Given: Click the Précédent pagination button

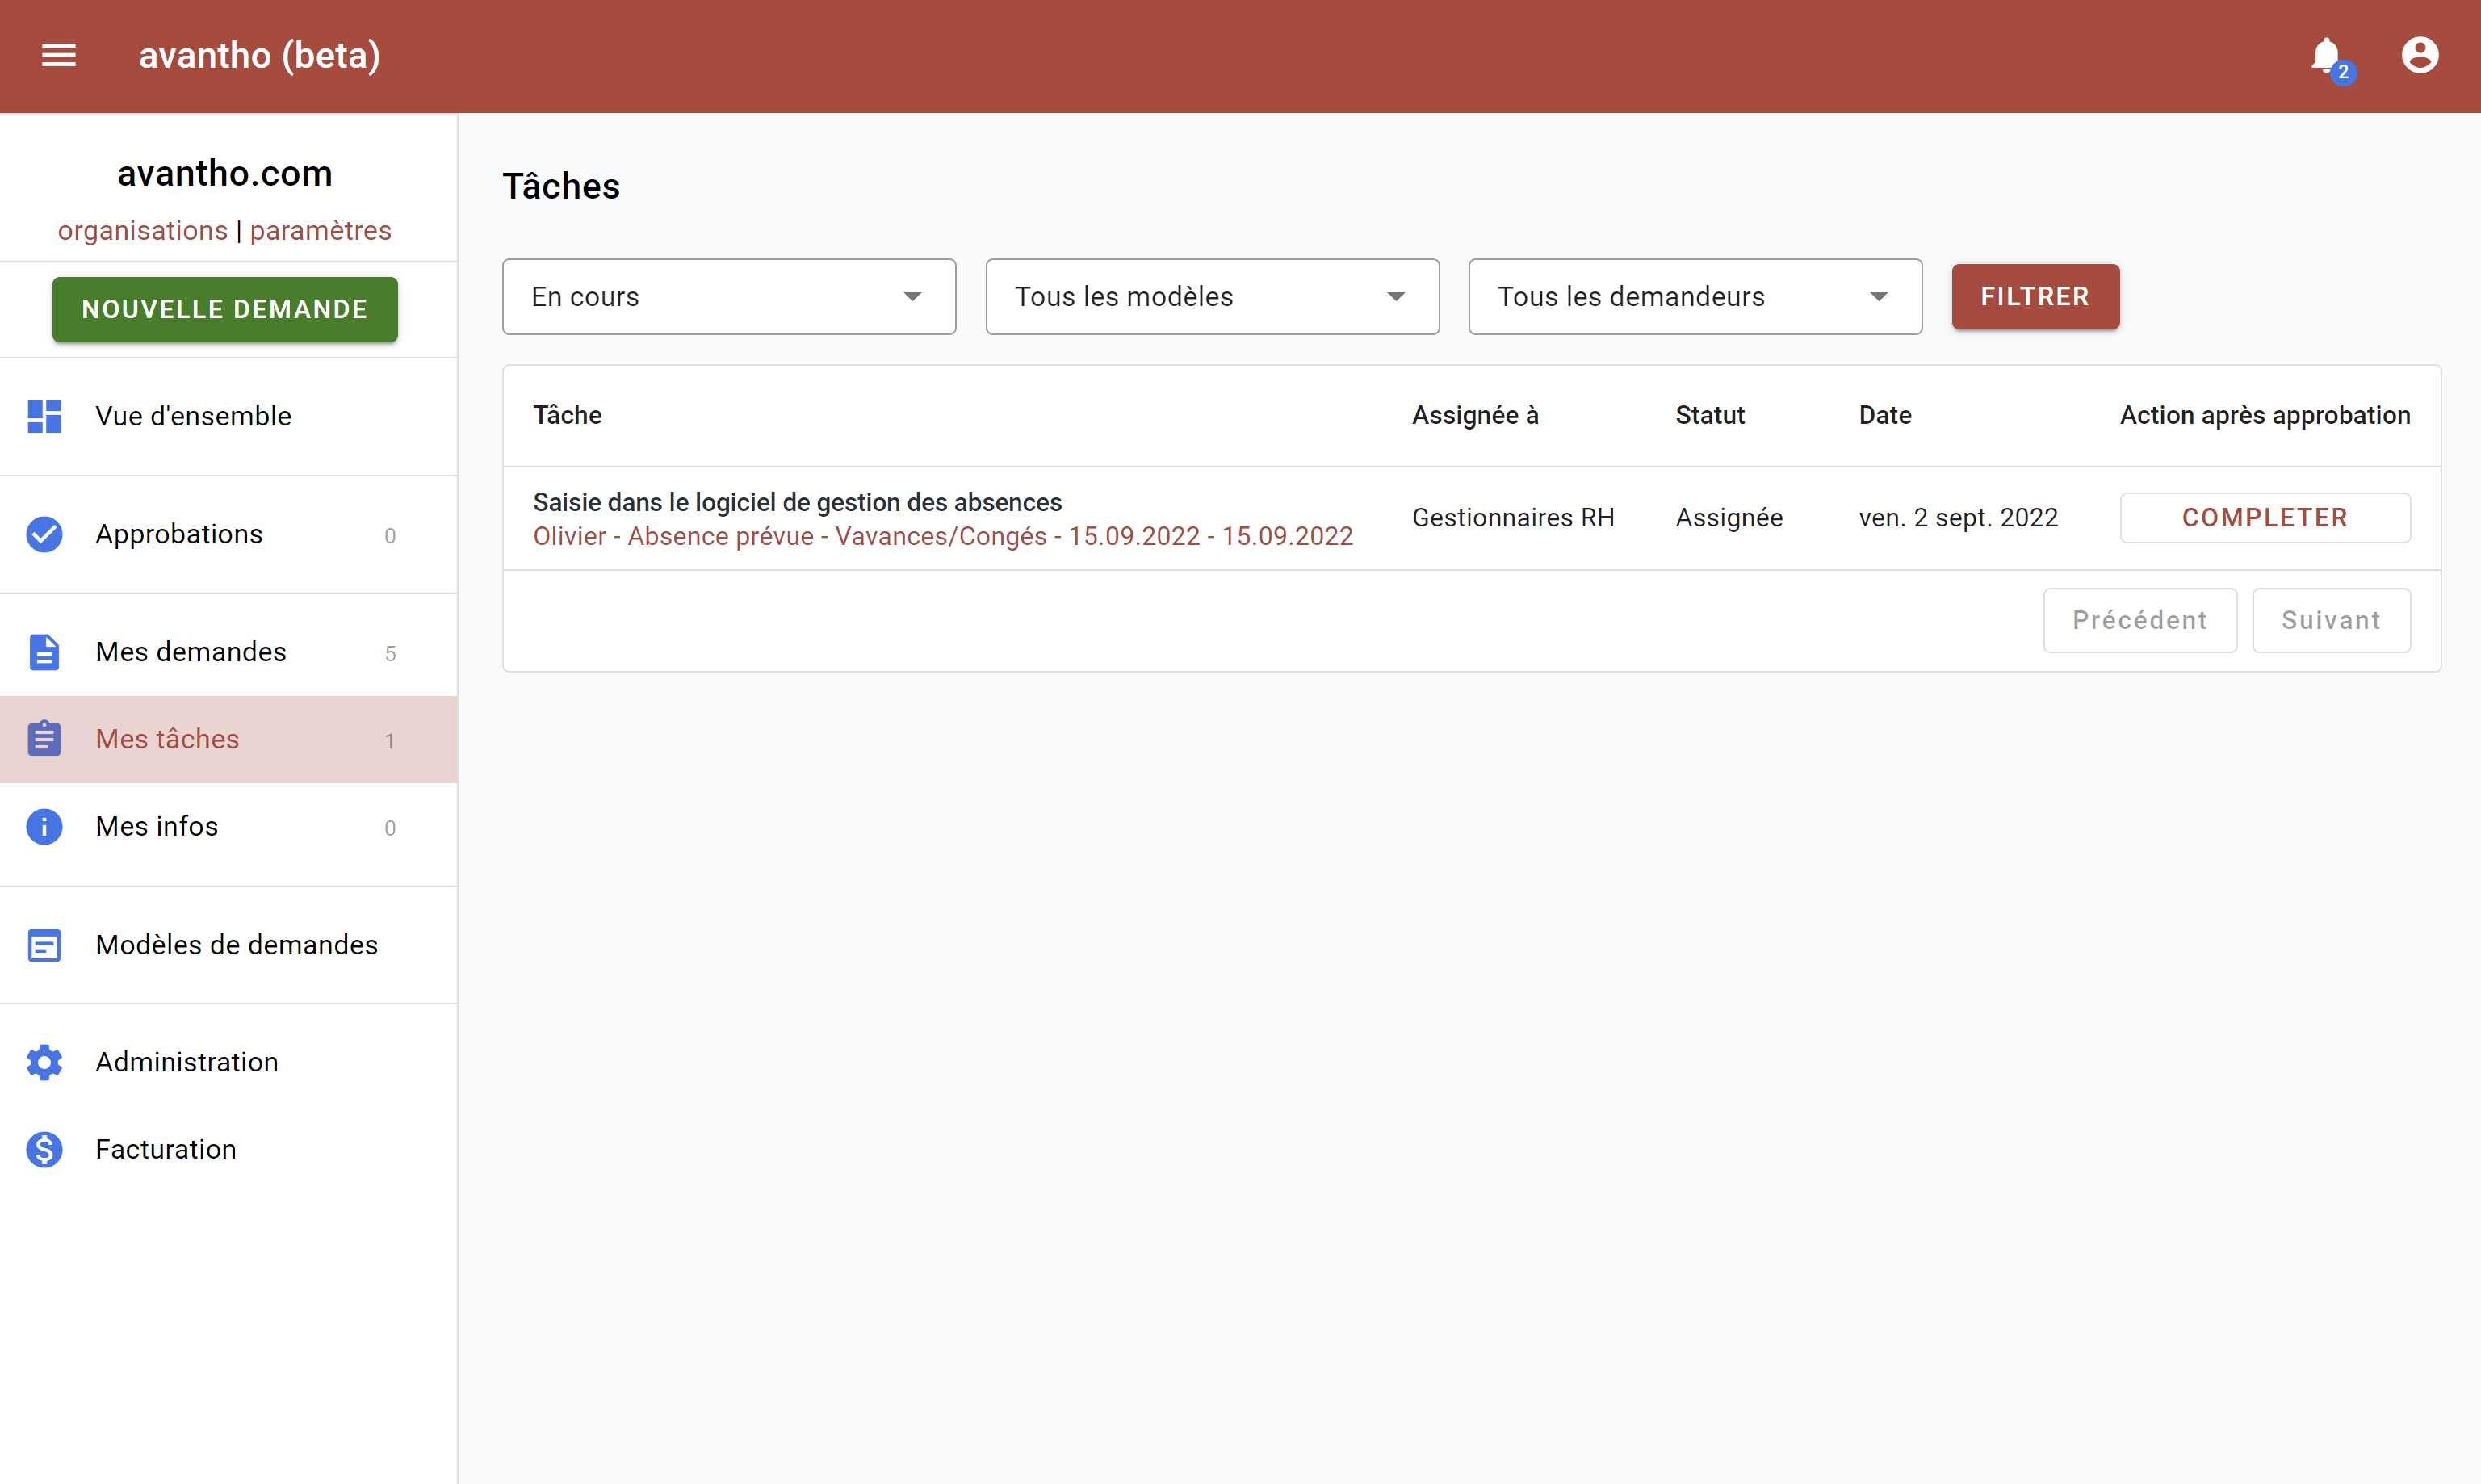Looking at the screenshot, I should pyautogui.click(x=2140, y=621).
